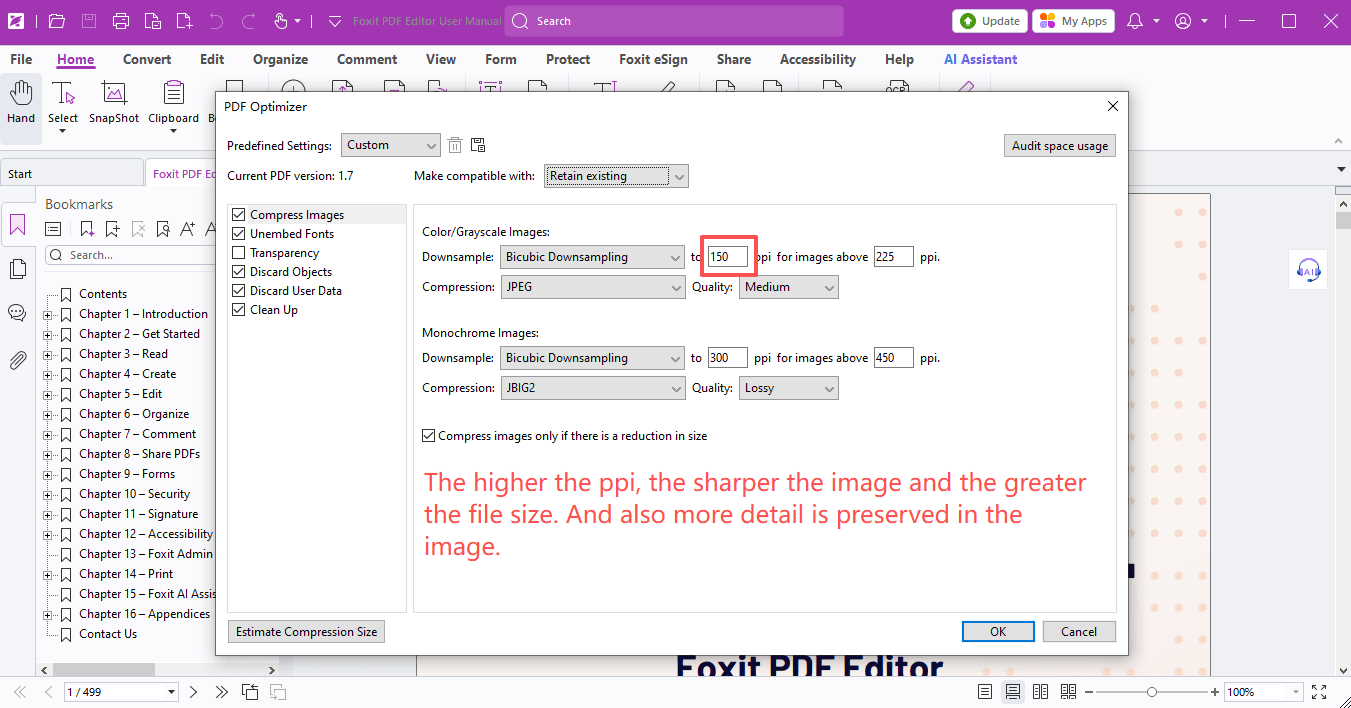
Task: Uncheck the Clean Up option
Action: [x=238, y=310]
